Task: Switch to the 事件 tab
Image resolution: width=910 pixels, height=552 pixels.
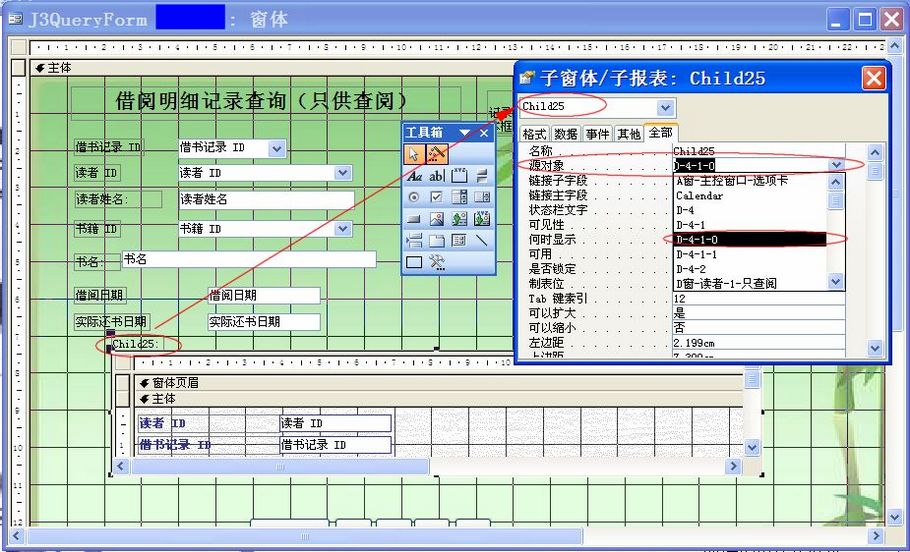Action: coord(597,134)
